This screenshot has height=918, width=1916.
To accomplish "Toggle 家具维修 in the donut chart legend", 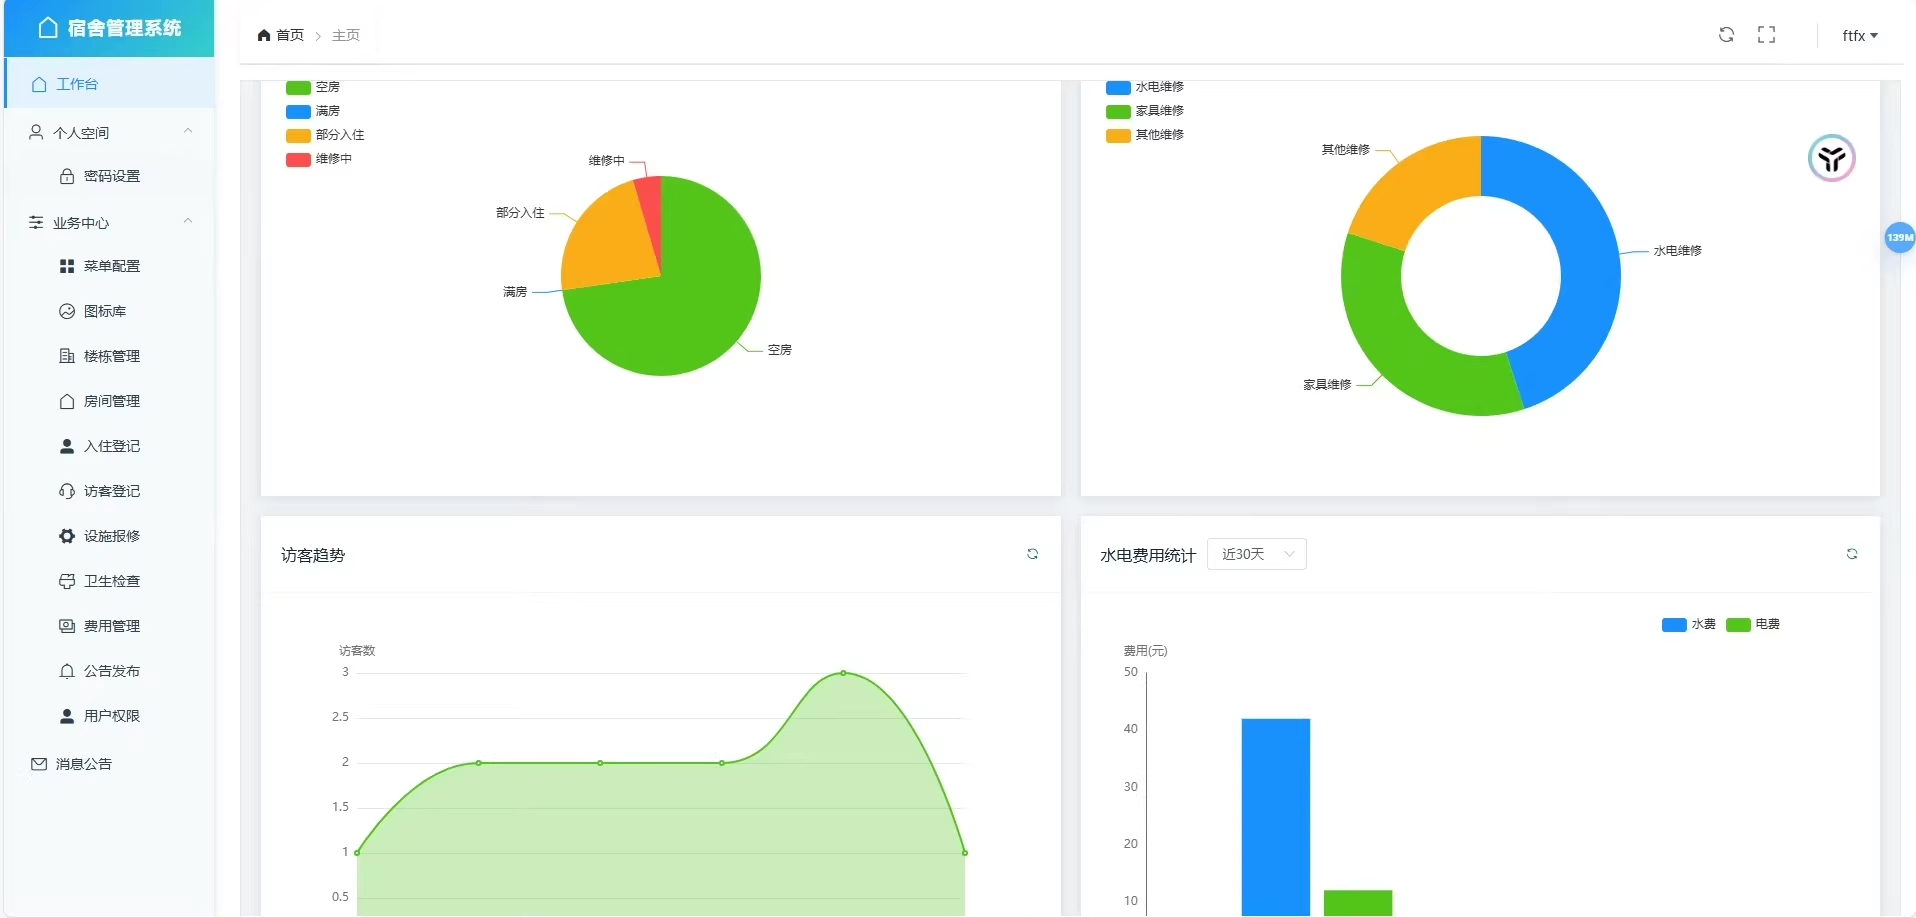I will coord(1145,111).
